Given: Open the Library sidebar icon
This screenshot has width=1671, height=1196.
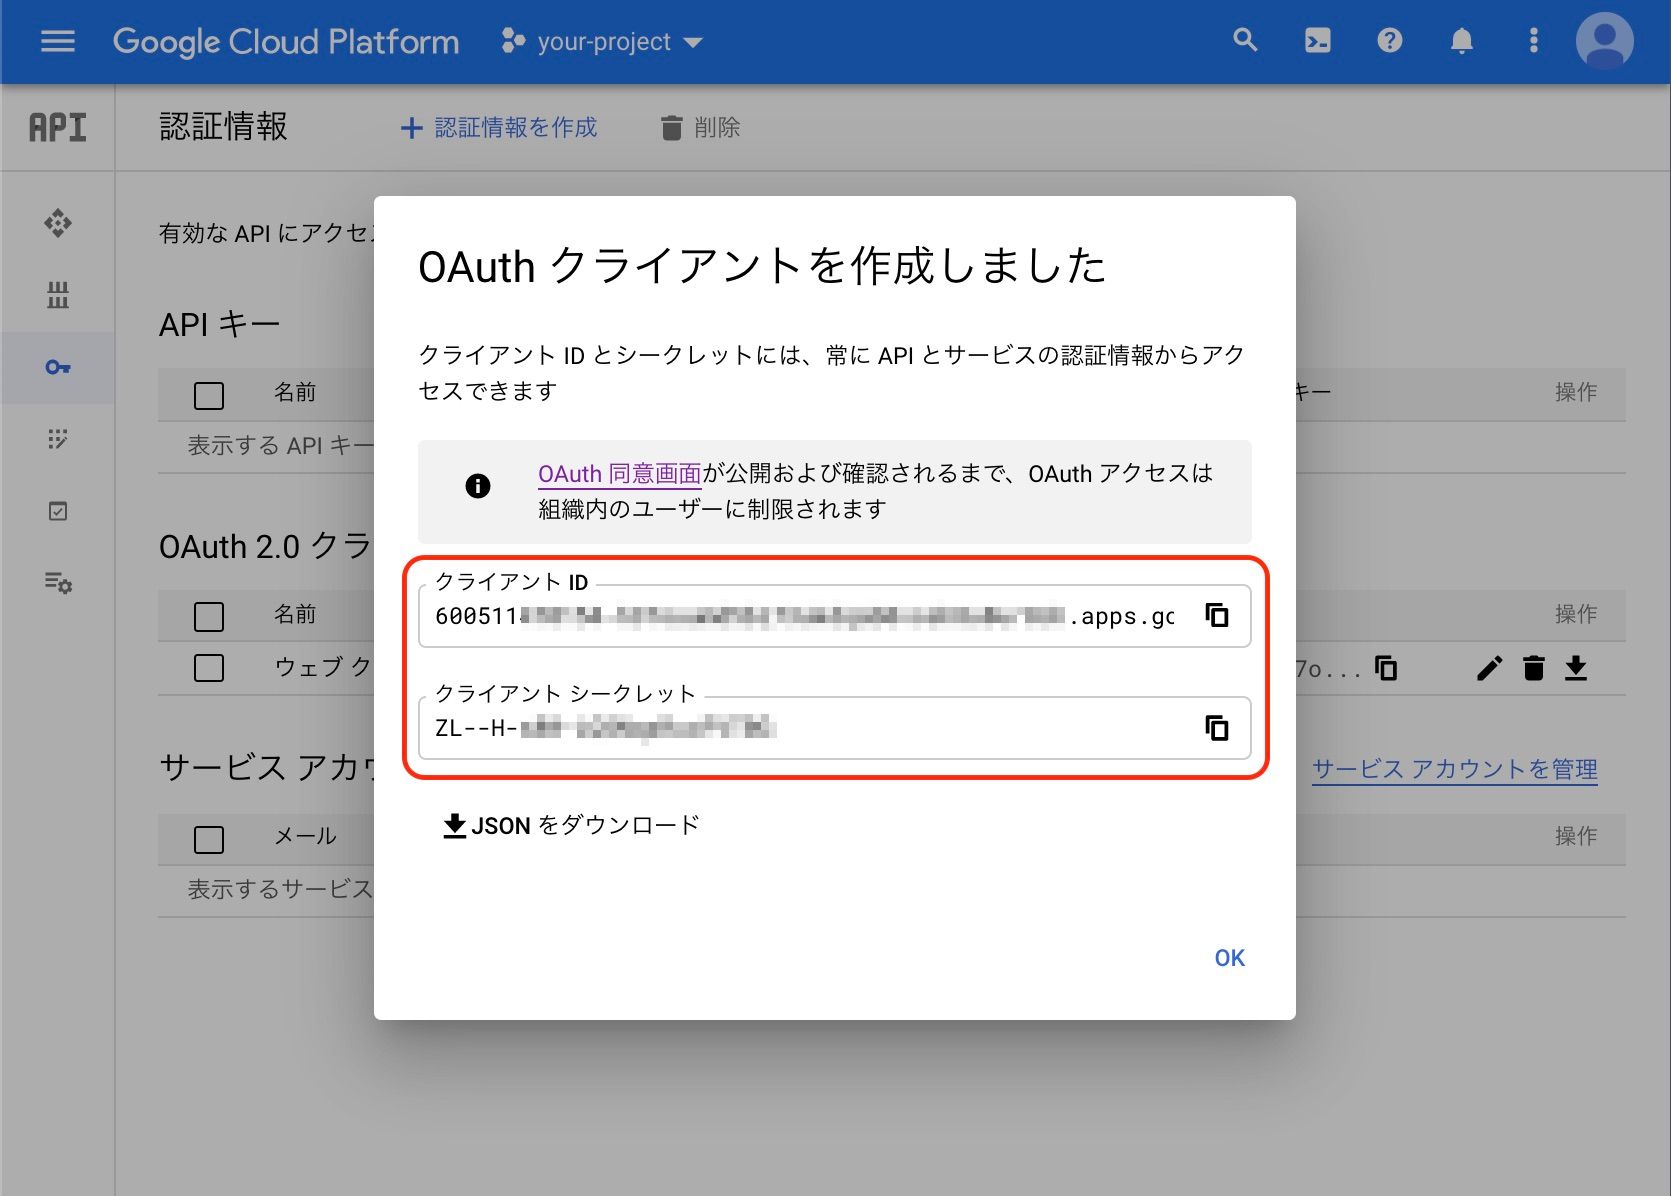Looking at the screenshot, I should [58, 295].
